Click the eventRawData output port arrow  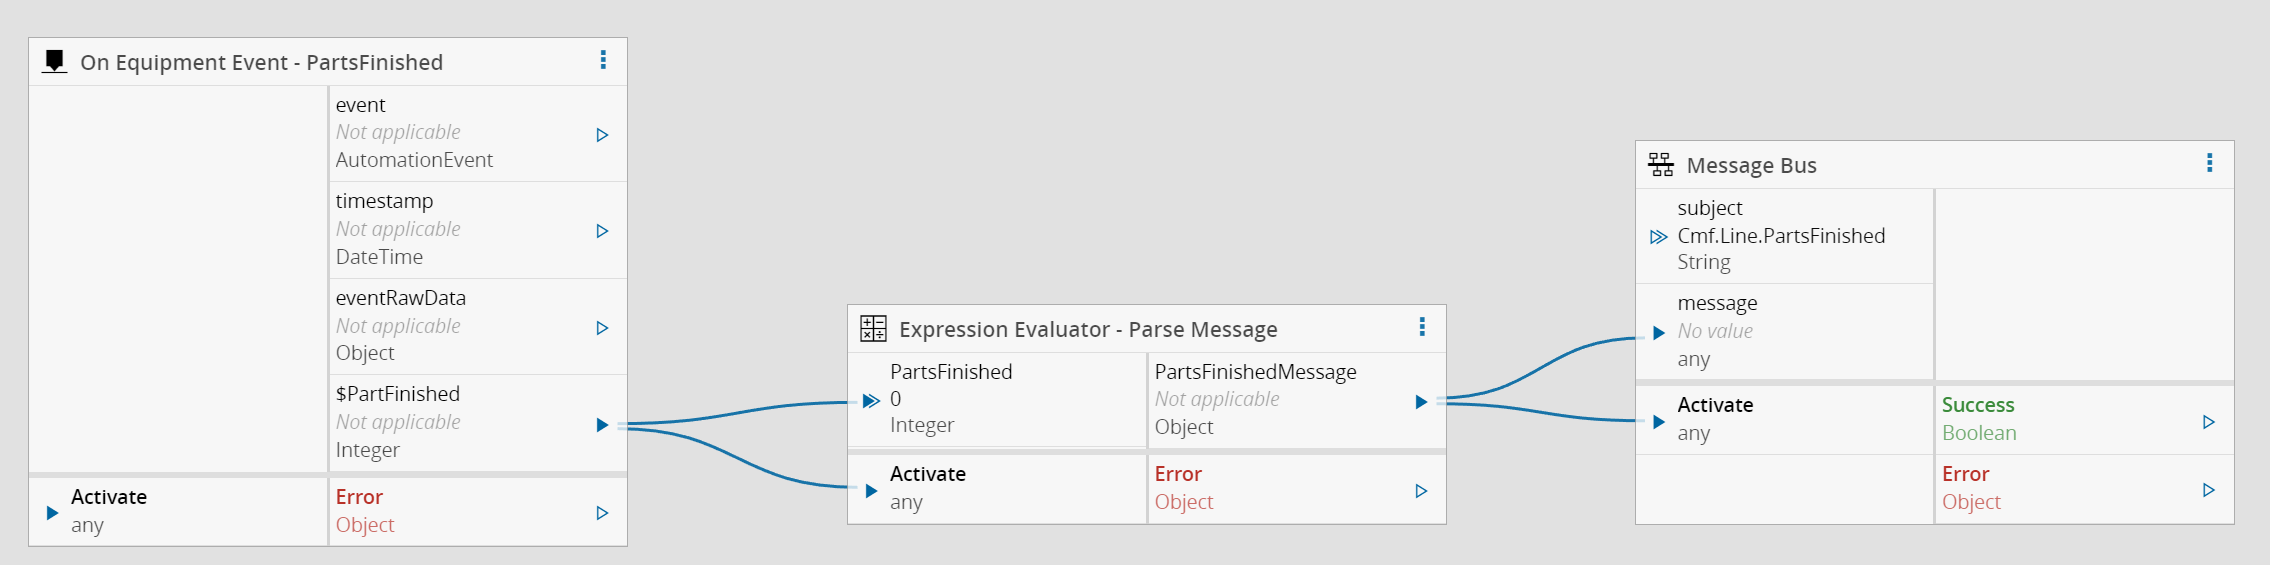[602, 328]
